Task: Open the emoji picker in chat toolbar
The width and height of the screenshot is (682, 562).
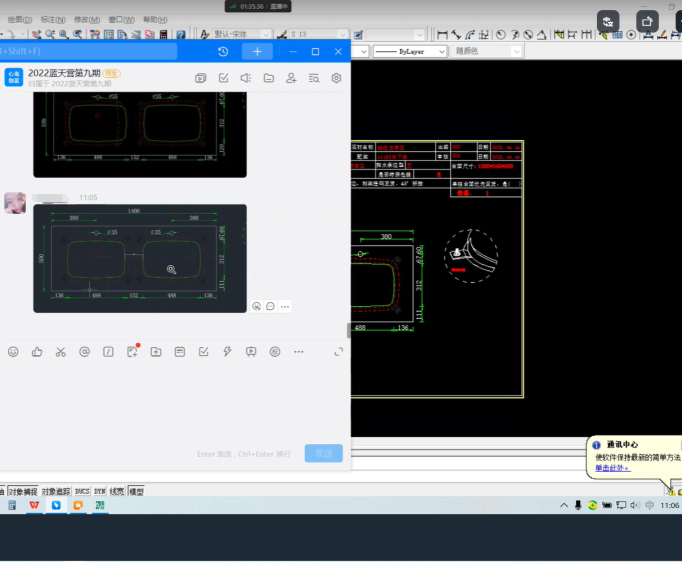Action: click(13, 352)
